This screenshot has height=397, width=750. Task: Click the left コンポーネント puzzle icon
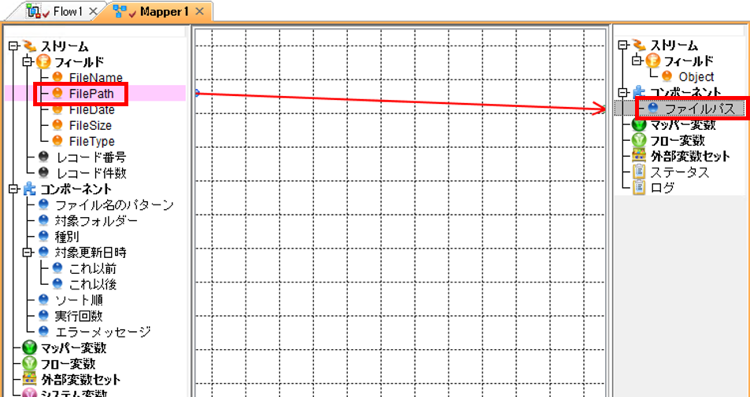[29, 189]
